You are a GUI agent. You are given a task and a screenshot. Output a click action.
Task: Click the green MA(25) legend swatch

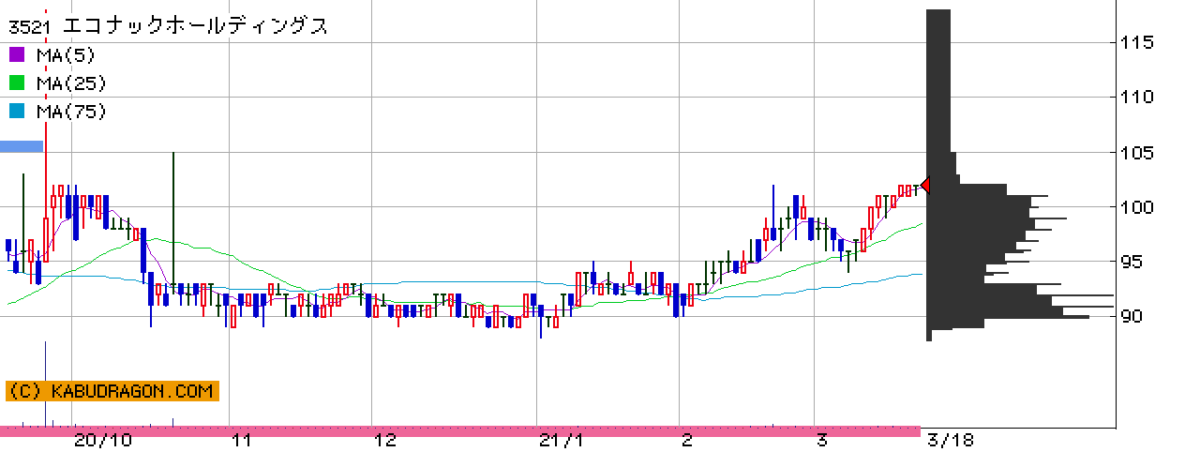click(16, 83)
